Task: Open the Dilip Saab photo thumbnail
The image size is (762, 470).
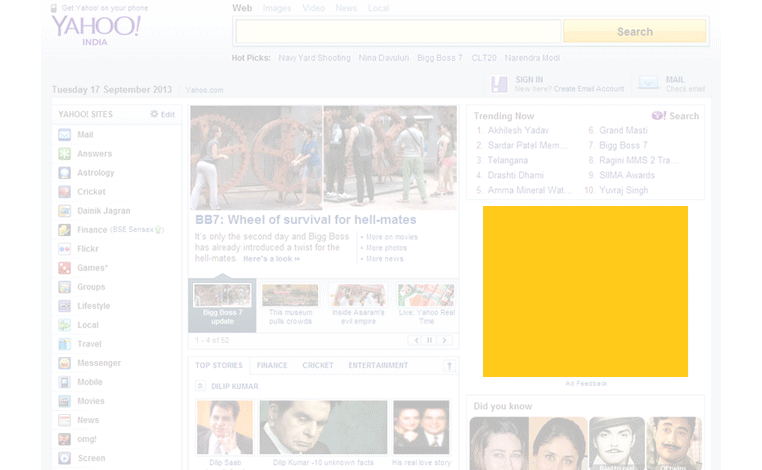Action: tap(225, 428)
